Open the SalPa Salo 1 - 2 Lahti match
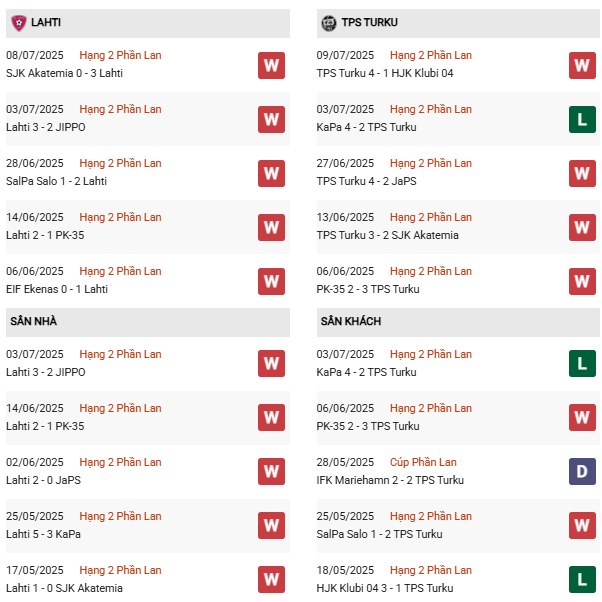Viewport: 602px width, 602px height. [x=56, y=181]
